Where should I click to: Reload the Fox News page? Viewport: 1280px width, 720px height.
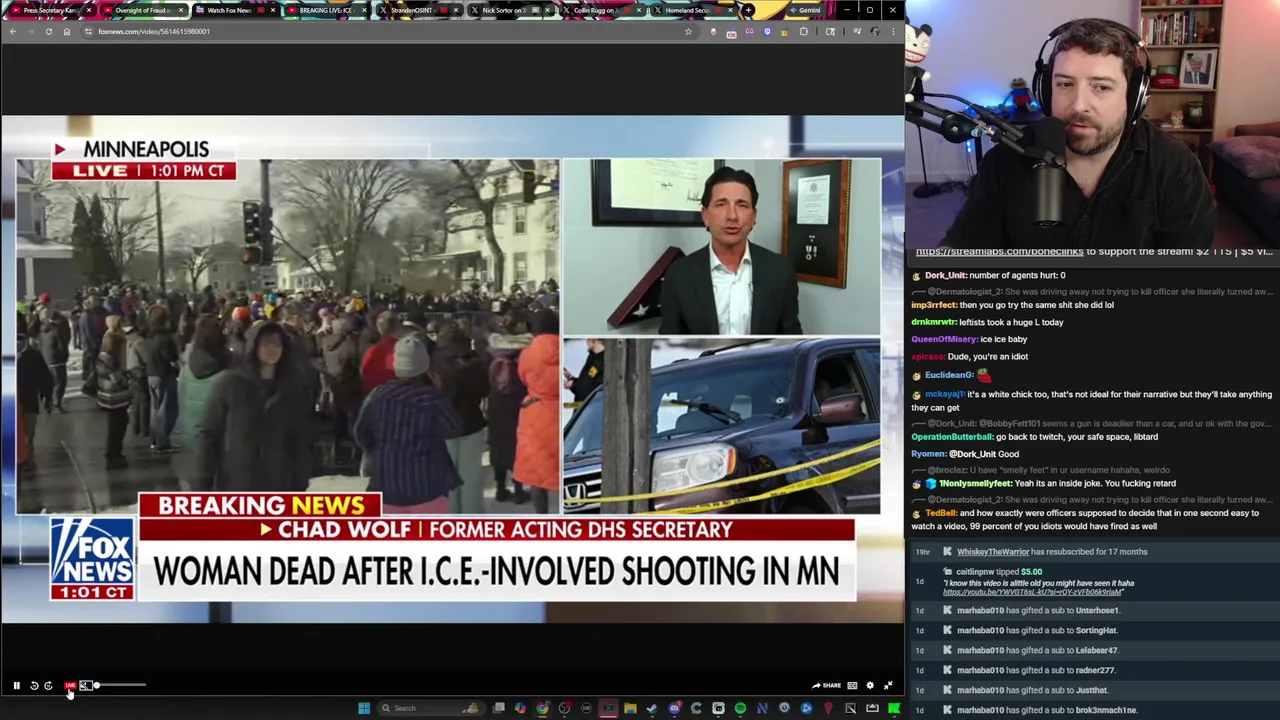pos(48,31)
